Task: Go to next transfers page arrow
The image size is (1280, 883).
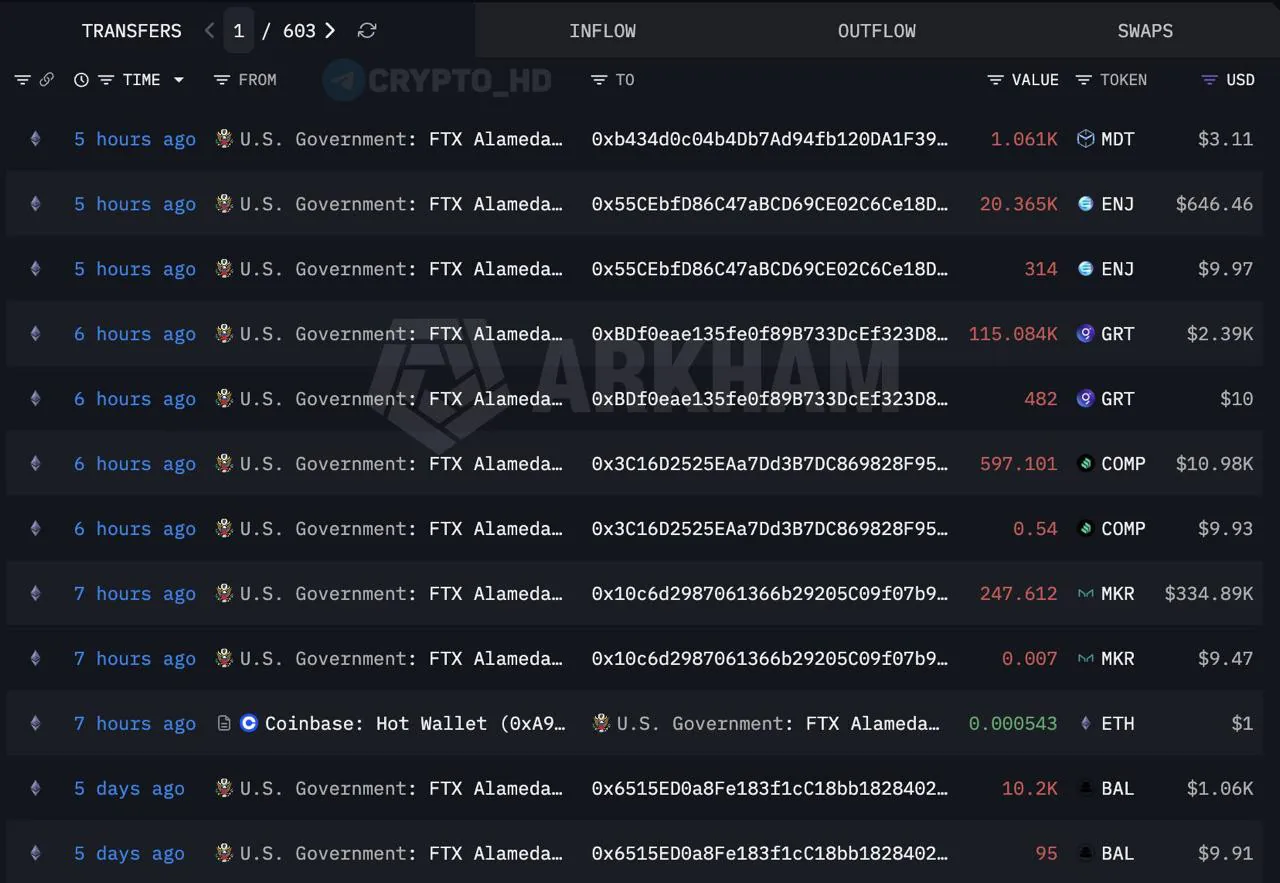Action: point(330,31)
